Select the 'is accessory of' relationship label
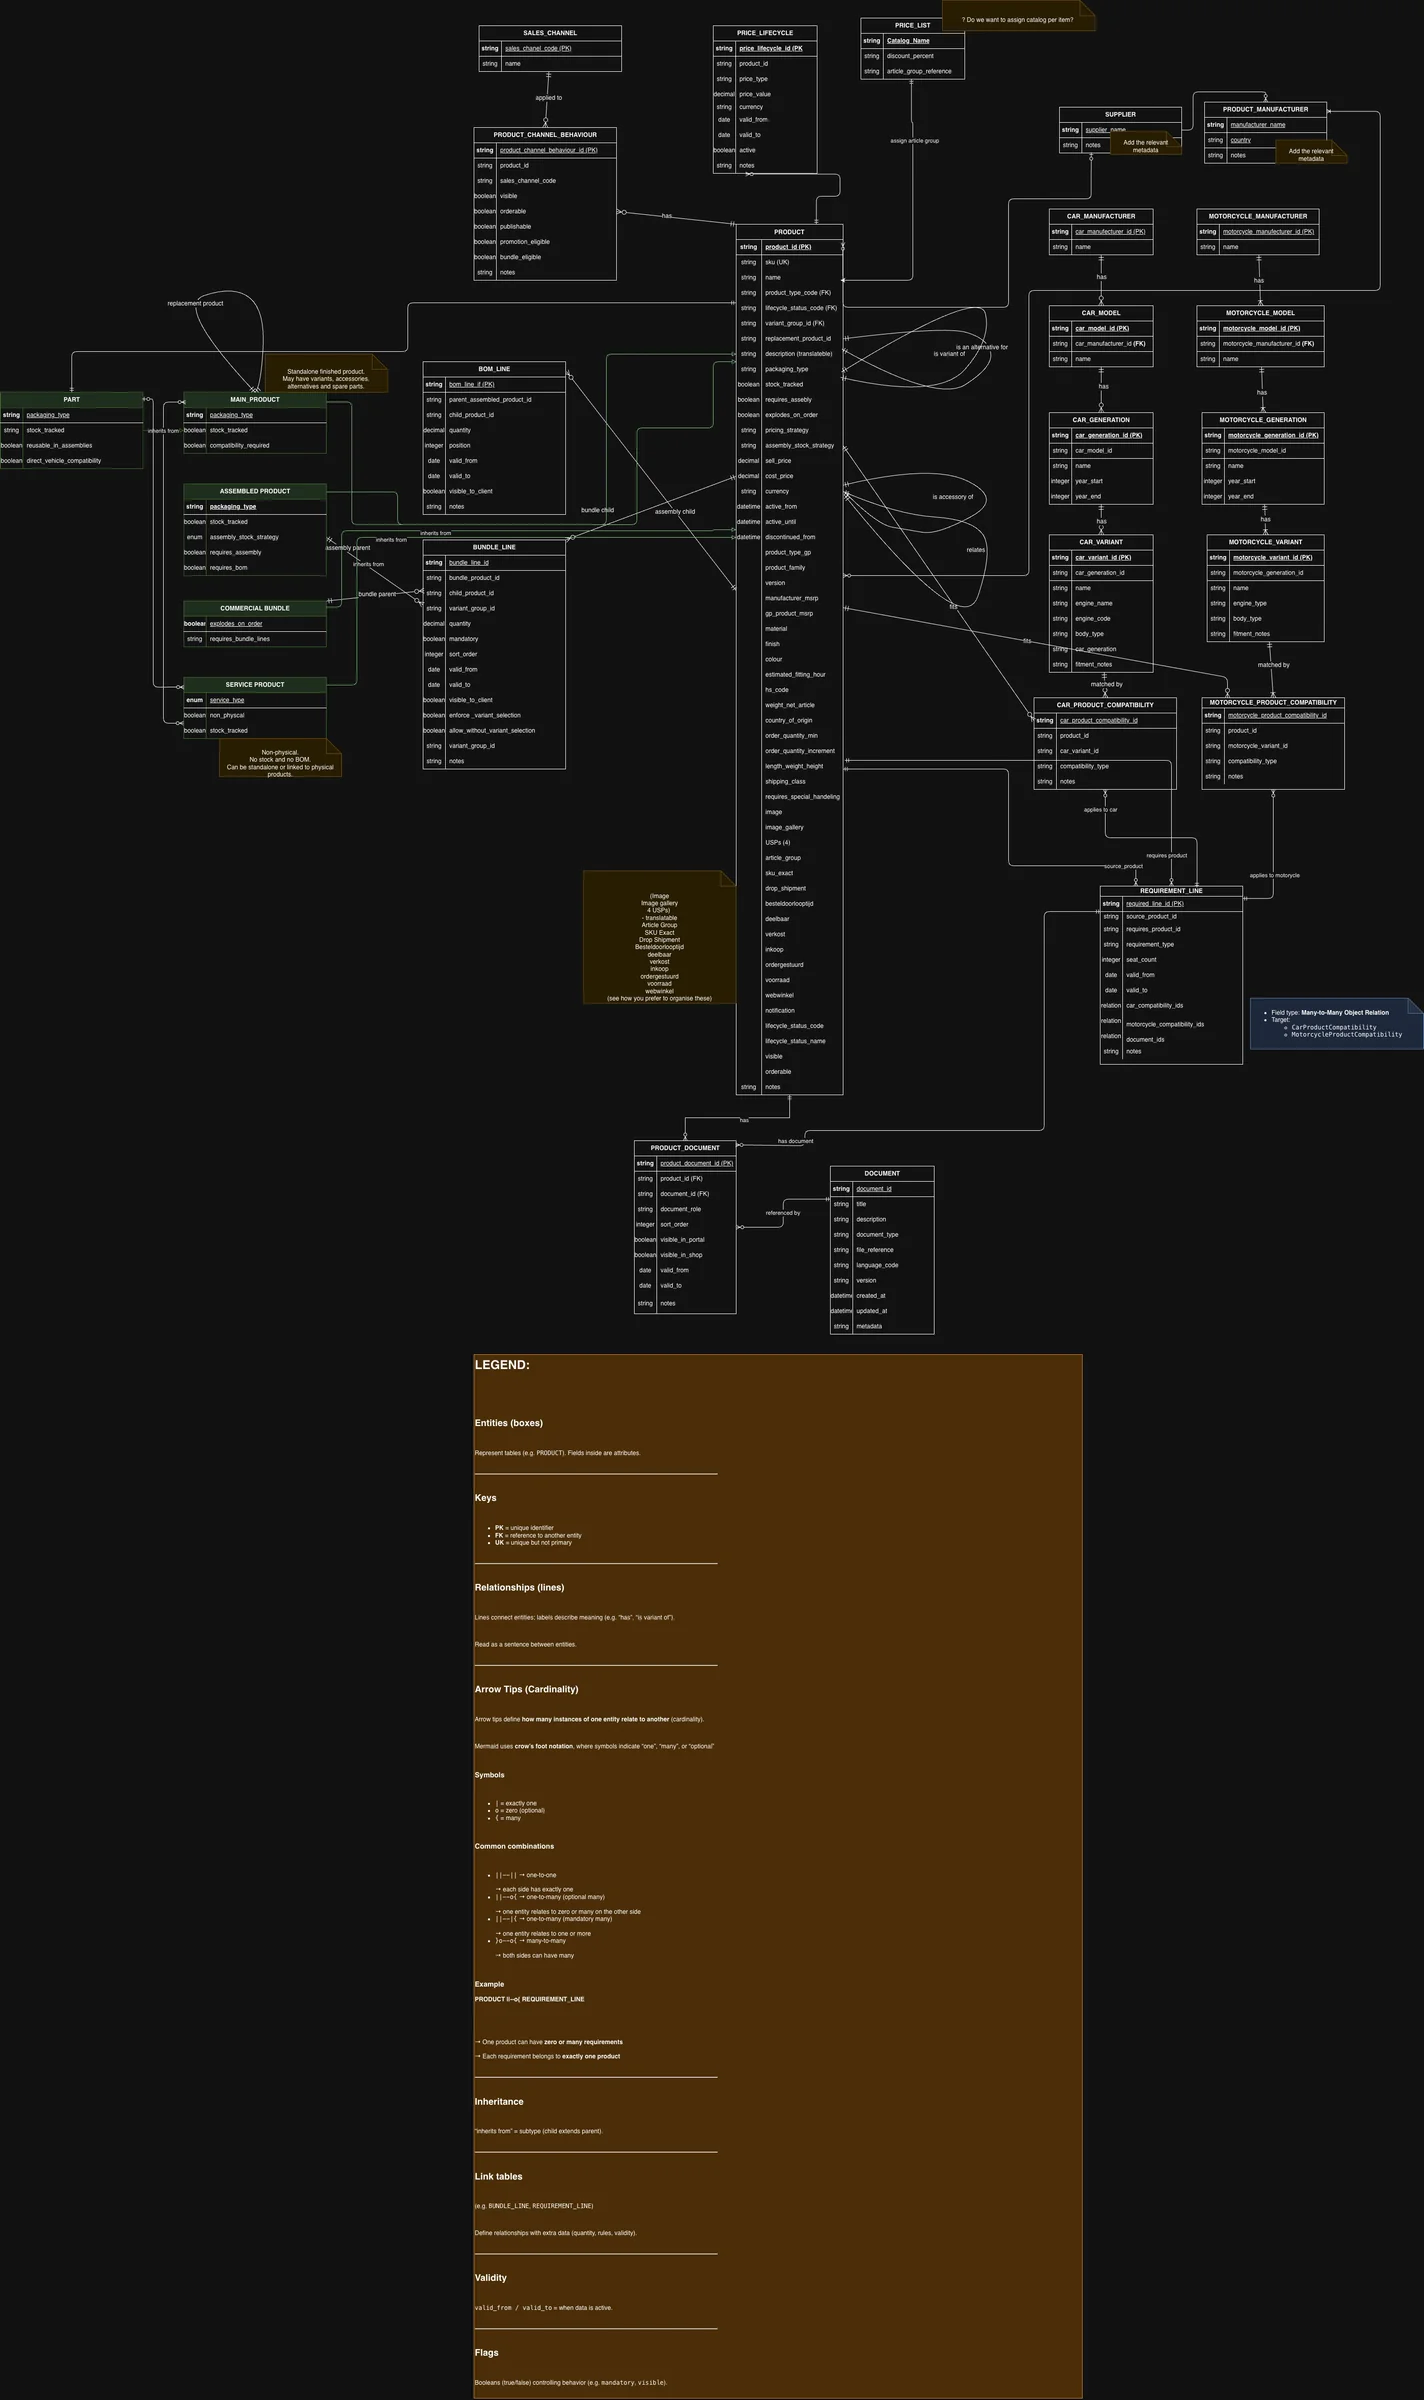Screen dimensions: 1424x2400 click(x=952, y=497)
